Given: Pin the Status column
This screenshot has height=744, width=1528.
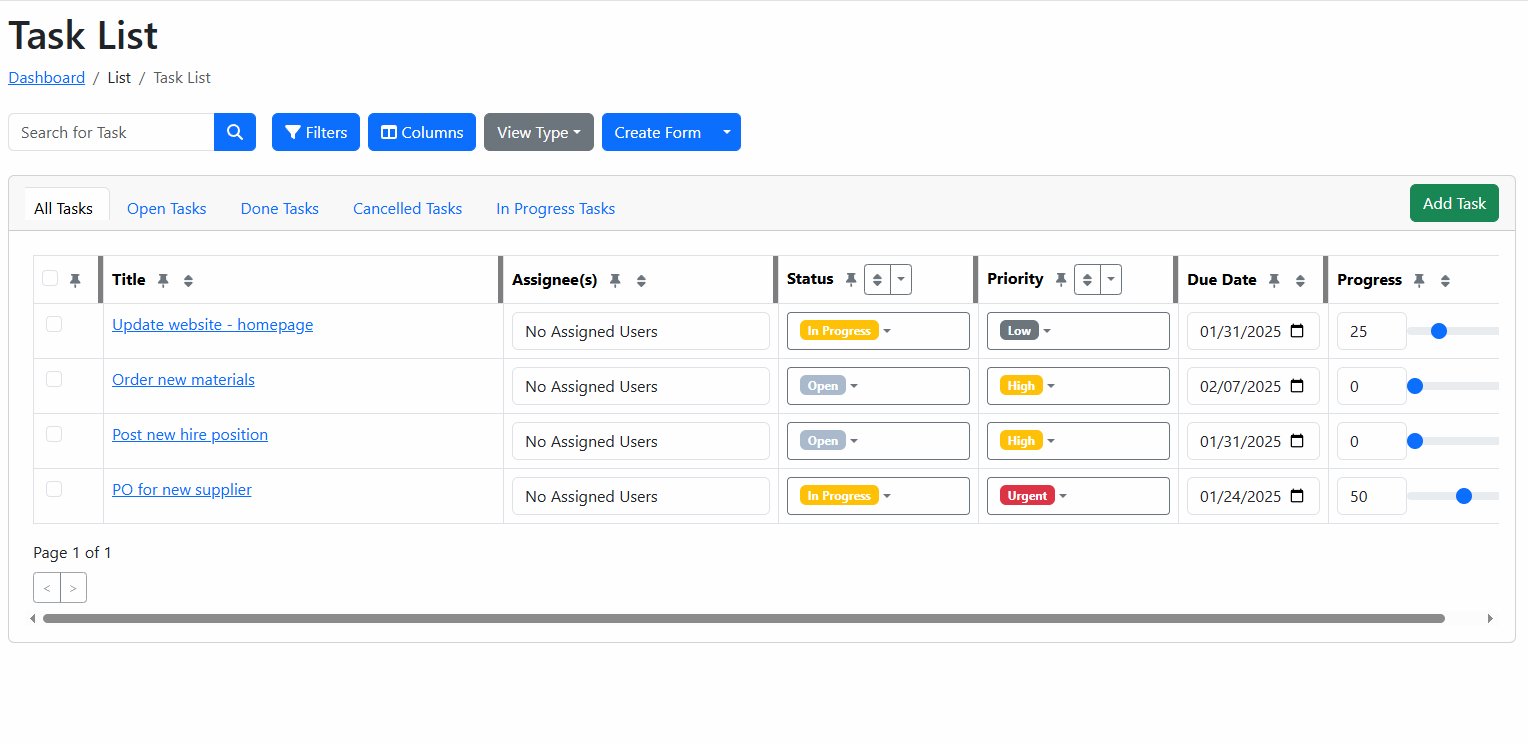Looking at the screenshot, I should 851,280.
